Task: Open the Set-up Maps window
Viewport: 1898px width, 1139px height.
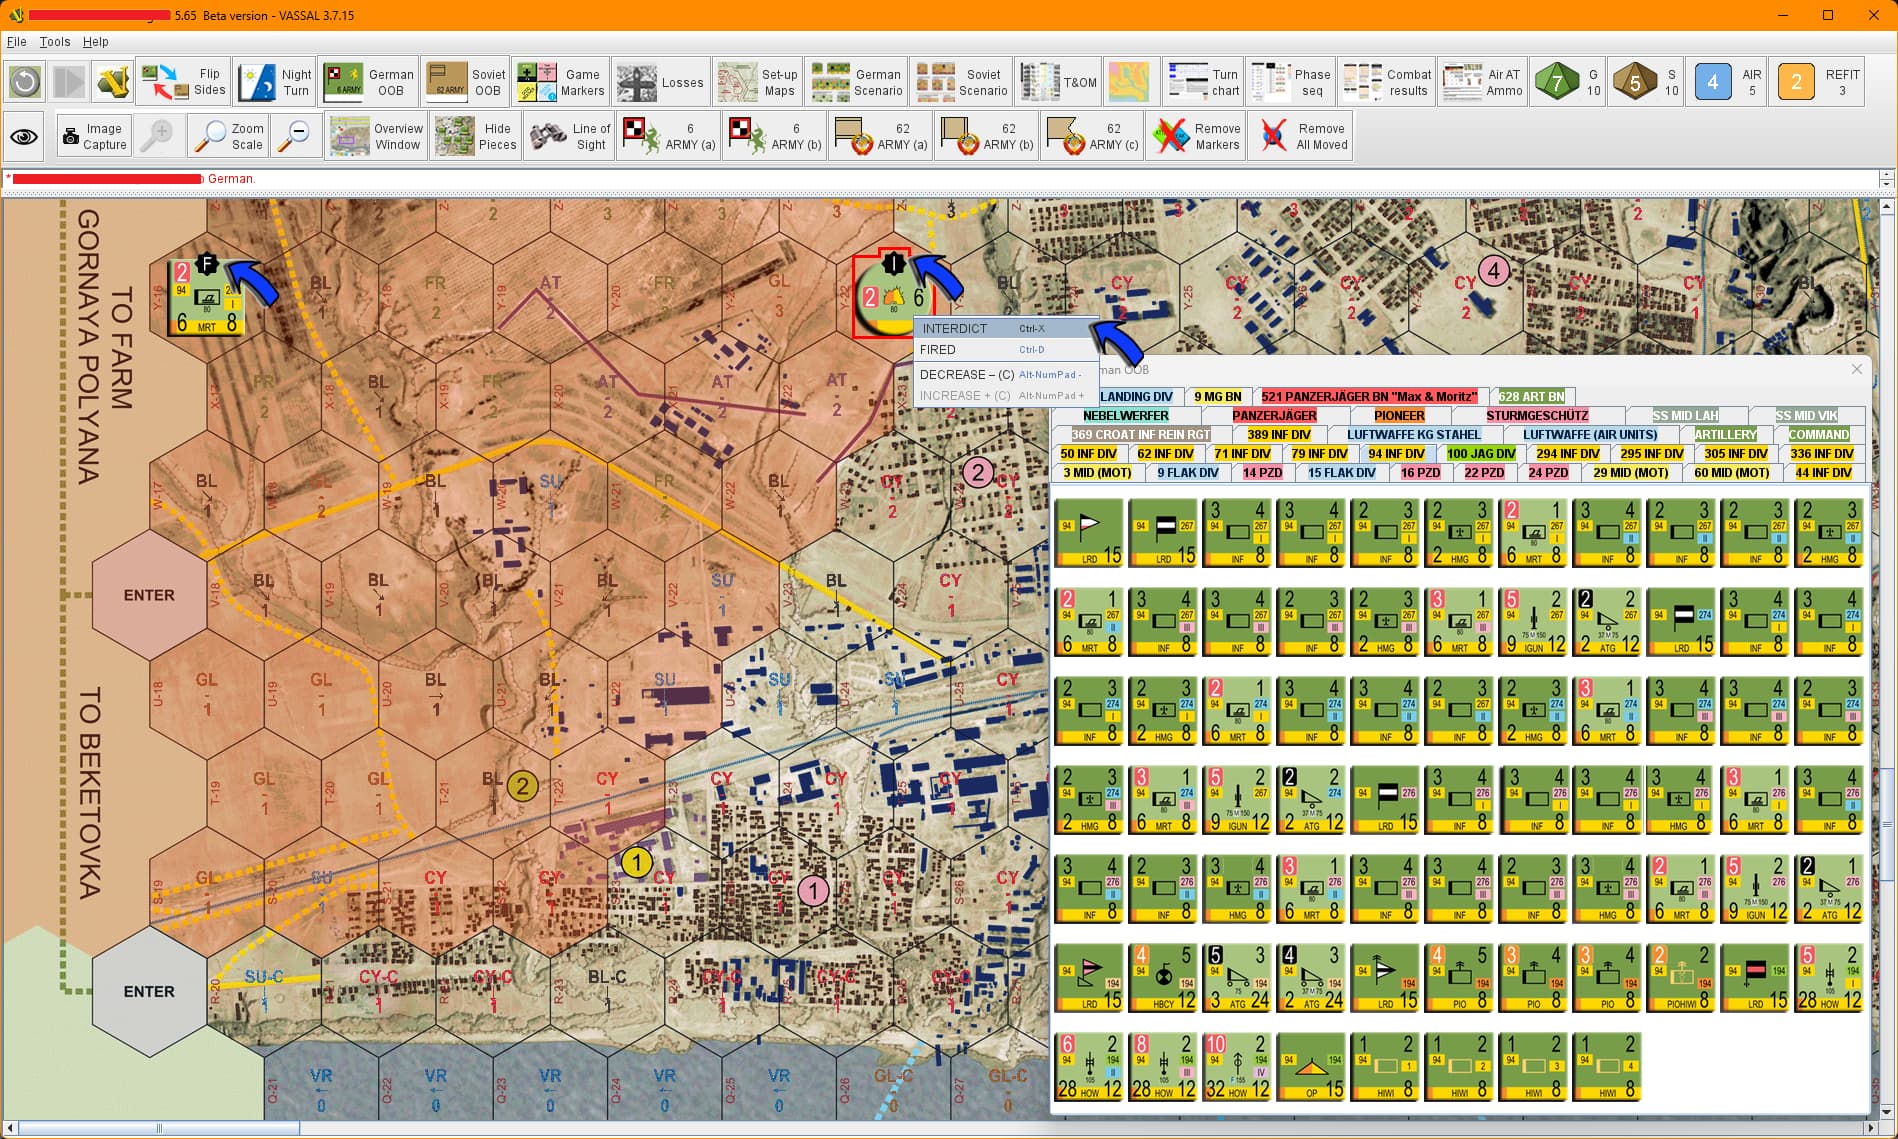Action: pos(758,82)
